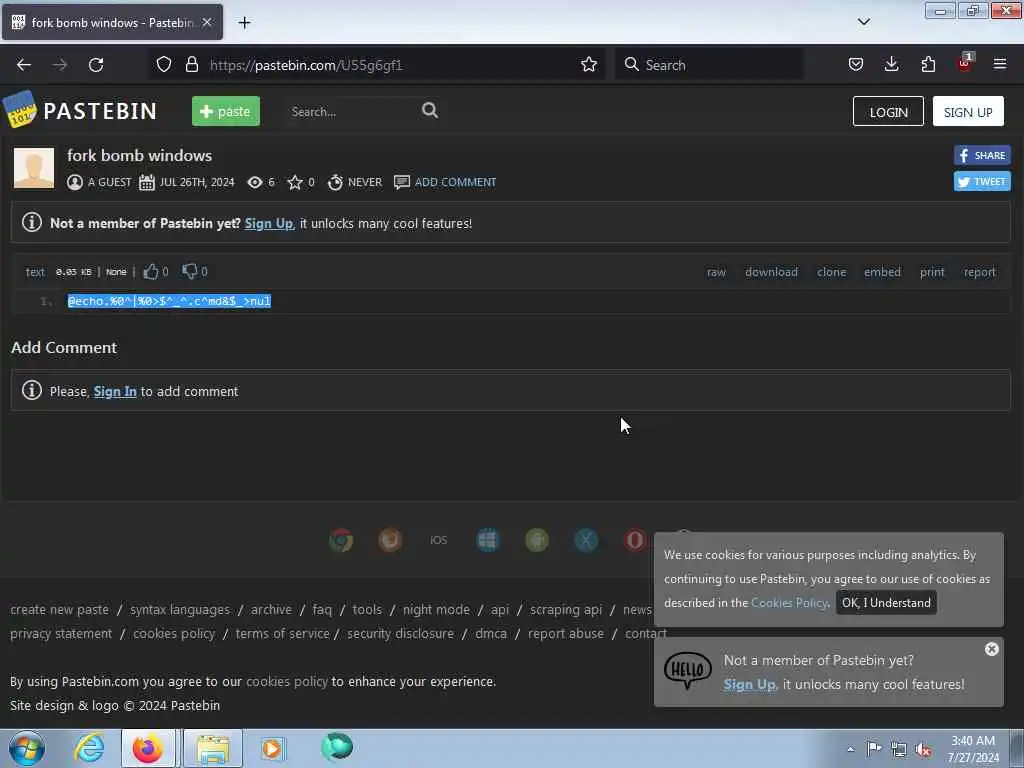
Task: Open the terms of service link
Action: click(282, 633)
